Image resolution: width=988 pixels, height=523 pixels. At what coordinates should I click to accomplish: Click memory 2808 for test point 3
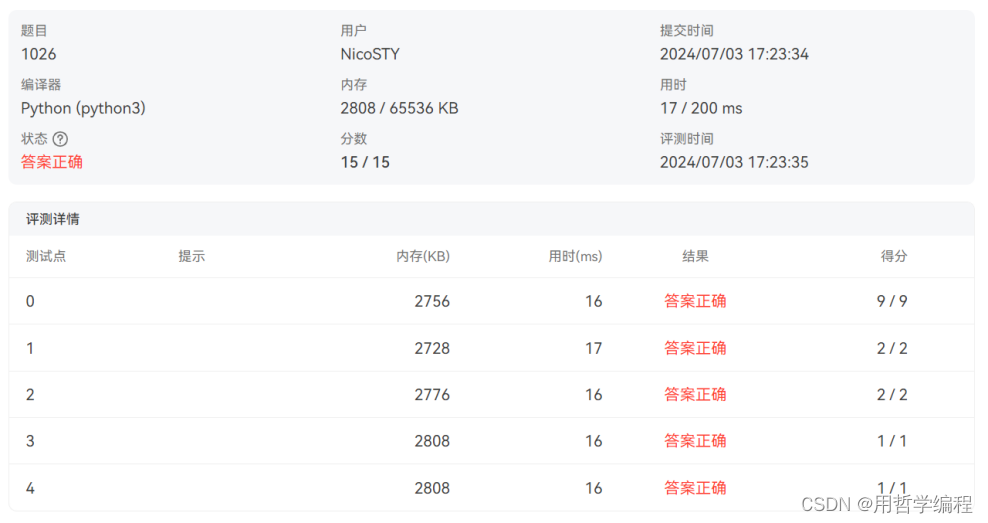[432, 441]
